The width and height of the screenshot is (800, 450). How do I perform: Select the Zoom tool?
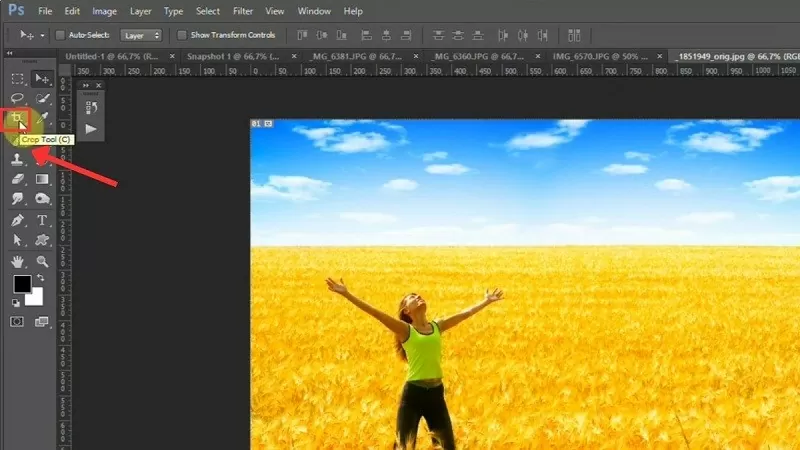[x=42, y=261]
